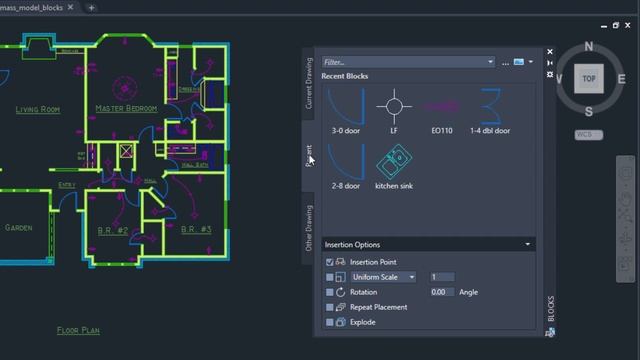The height and width of the screenshot is (360, 640).
Task: Click the scale icon beside Uniform Scale
Action: (340, 277)
